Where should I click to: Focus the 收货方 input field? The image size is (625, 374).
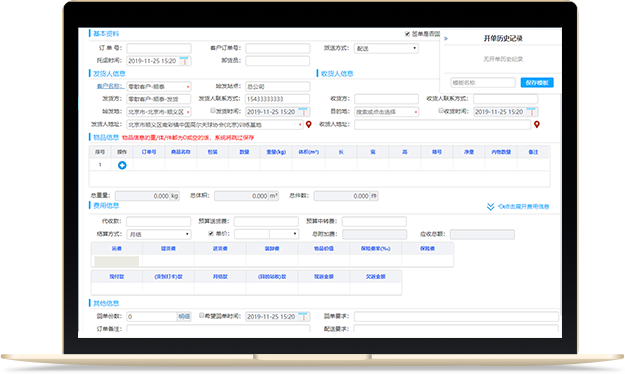386,99
